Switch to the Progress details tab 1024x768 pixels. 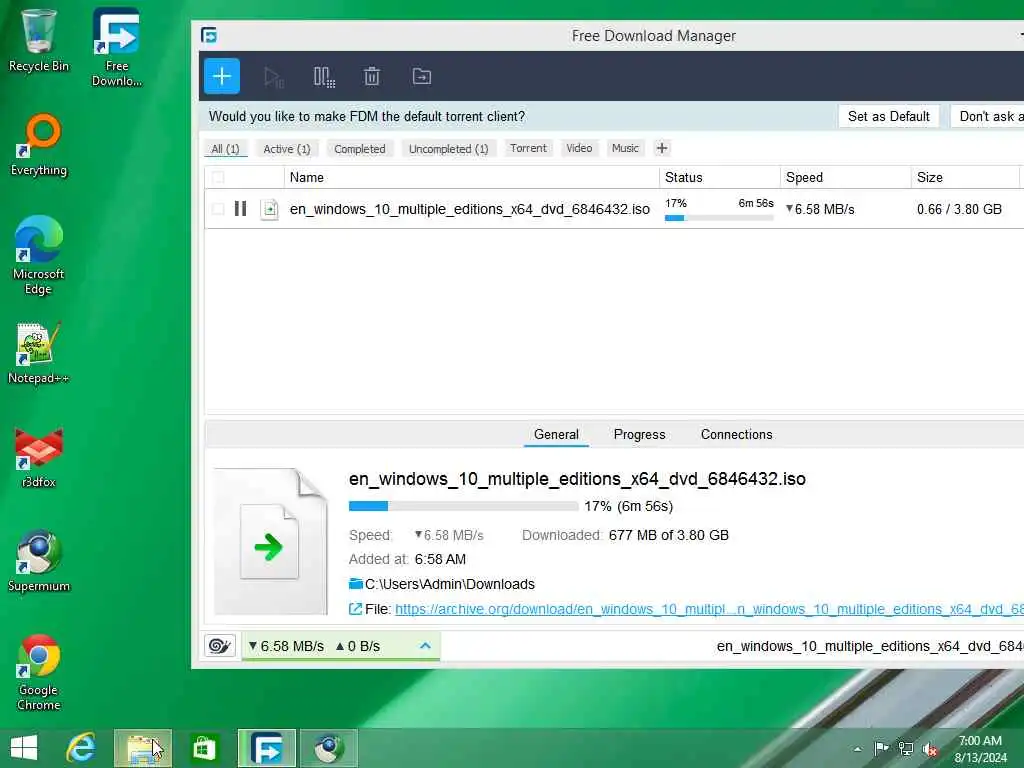639,434
